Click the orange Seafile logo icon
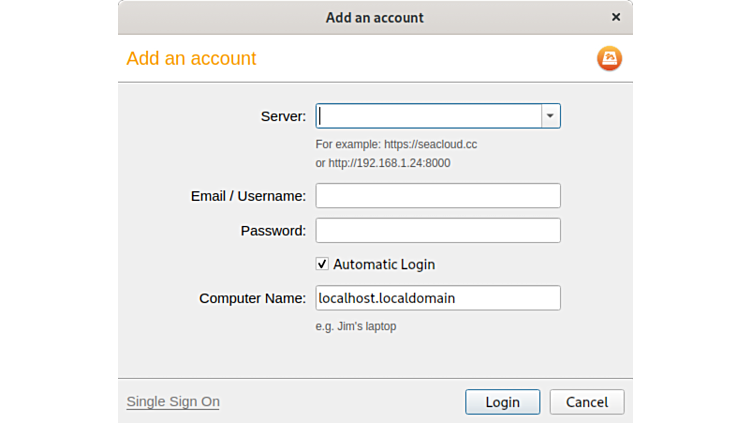 point(609,59)
